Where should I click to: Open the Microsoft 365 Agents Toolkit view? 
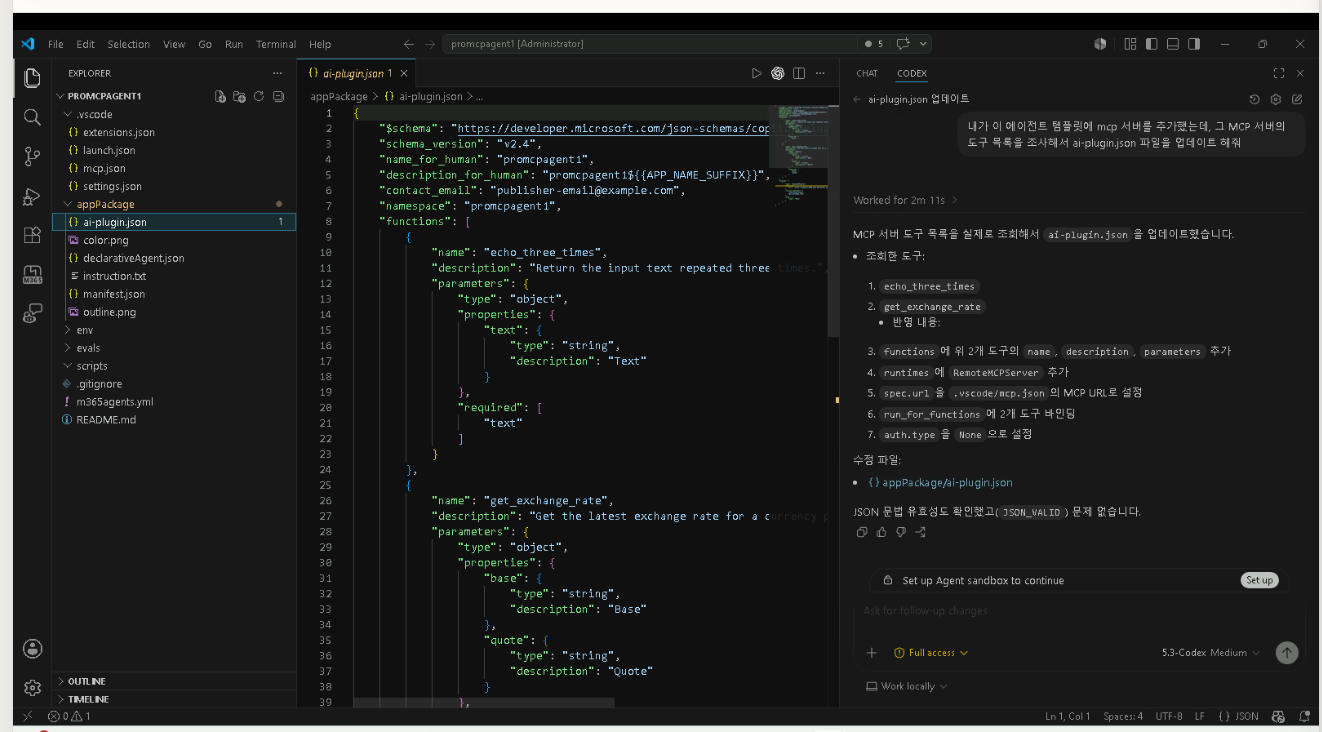coord(32,275)
